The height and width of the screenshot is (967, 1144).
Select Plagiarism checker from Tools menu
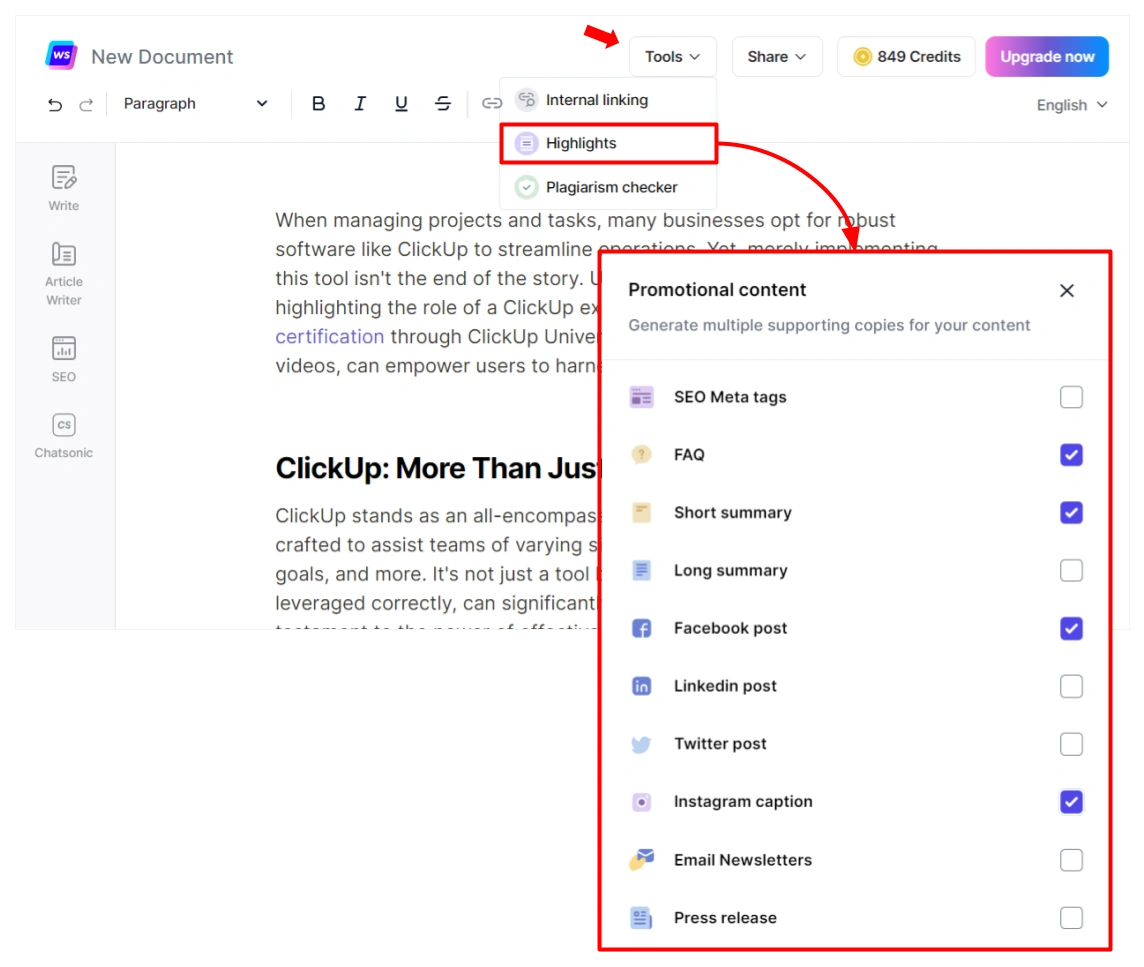(608, 188)
